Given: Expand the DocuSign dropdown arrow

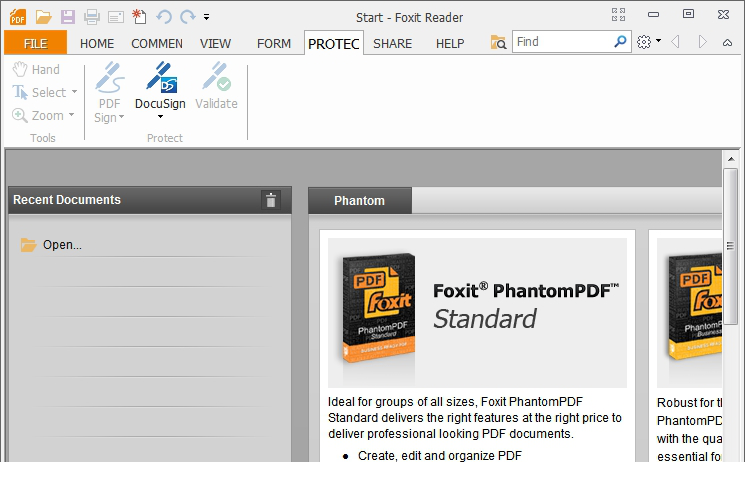Looking at the screenshot, I should 161,116.
